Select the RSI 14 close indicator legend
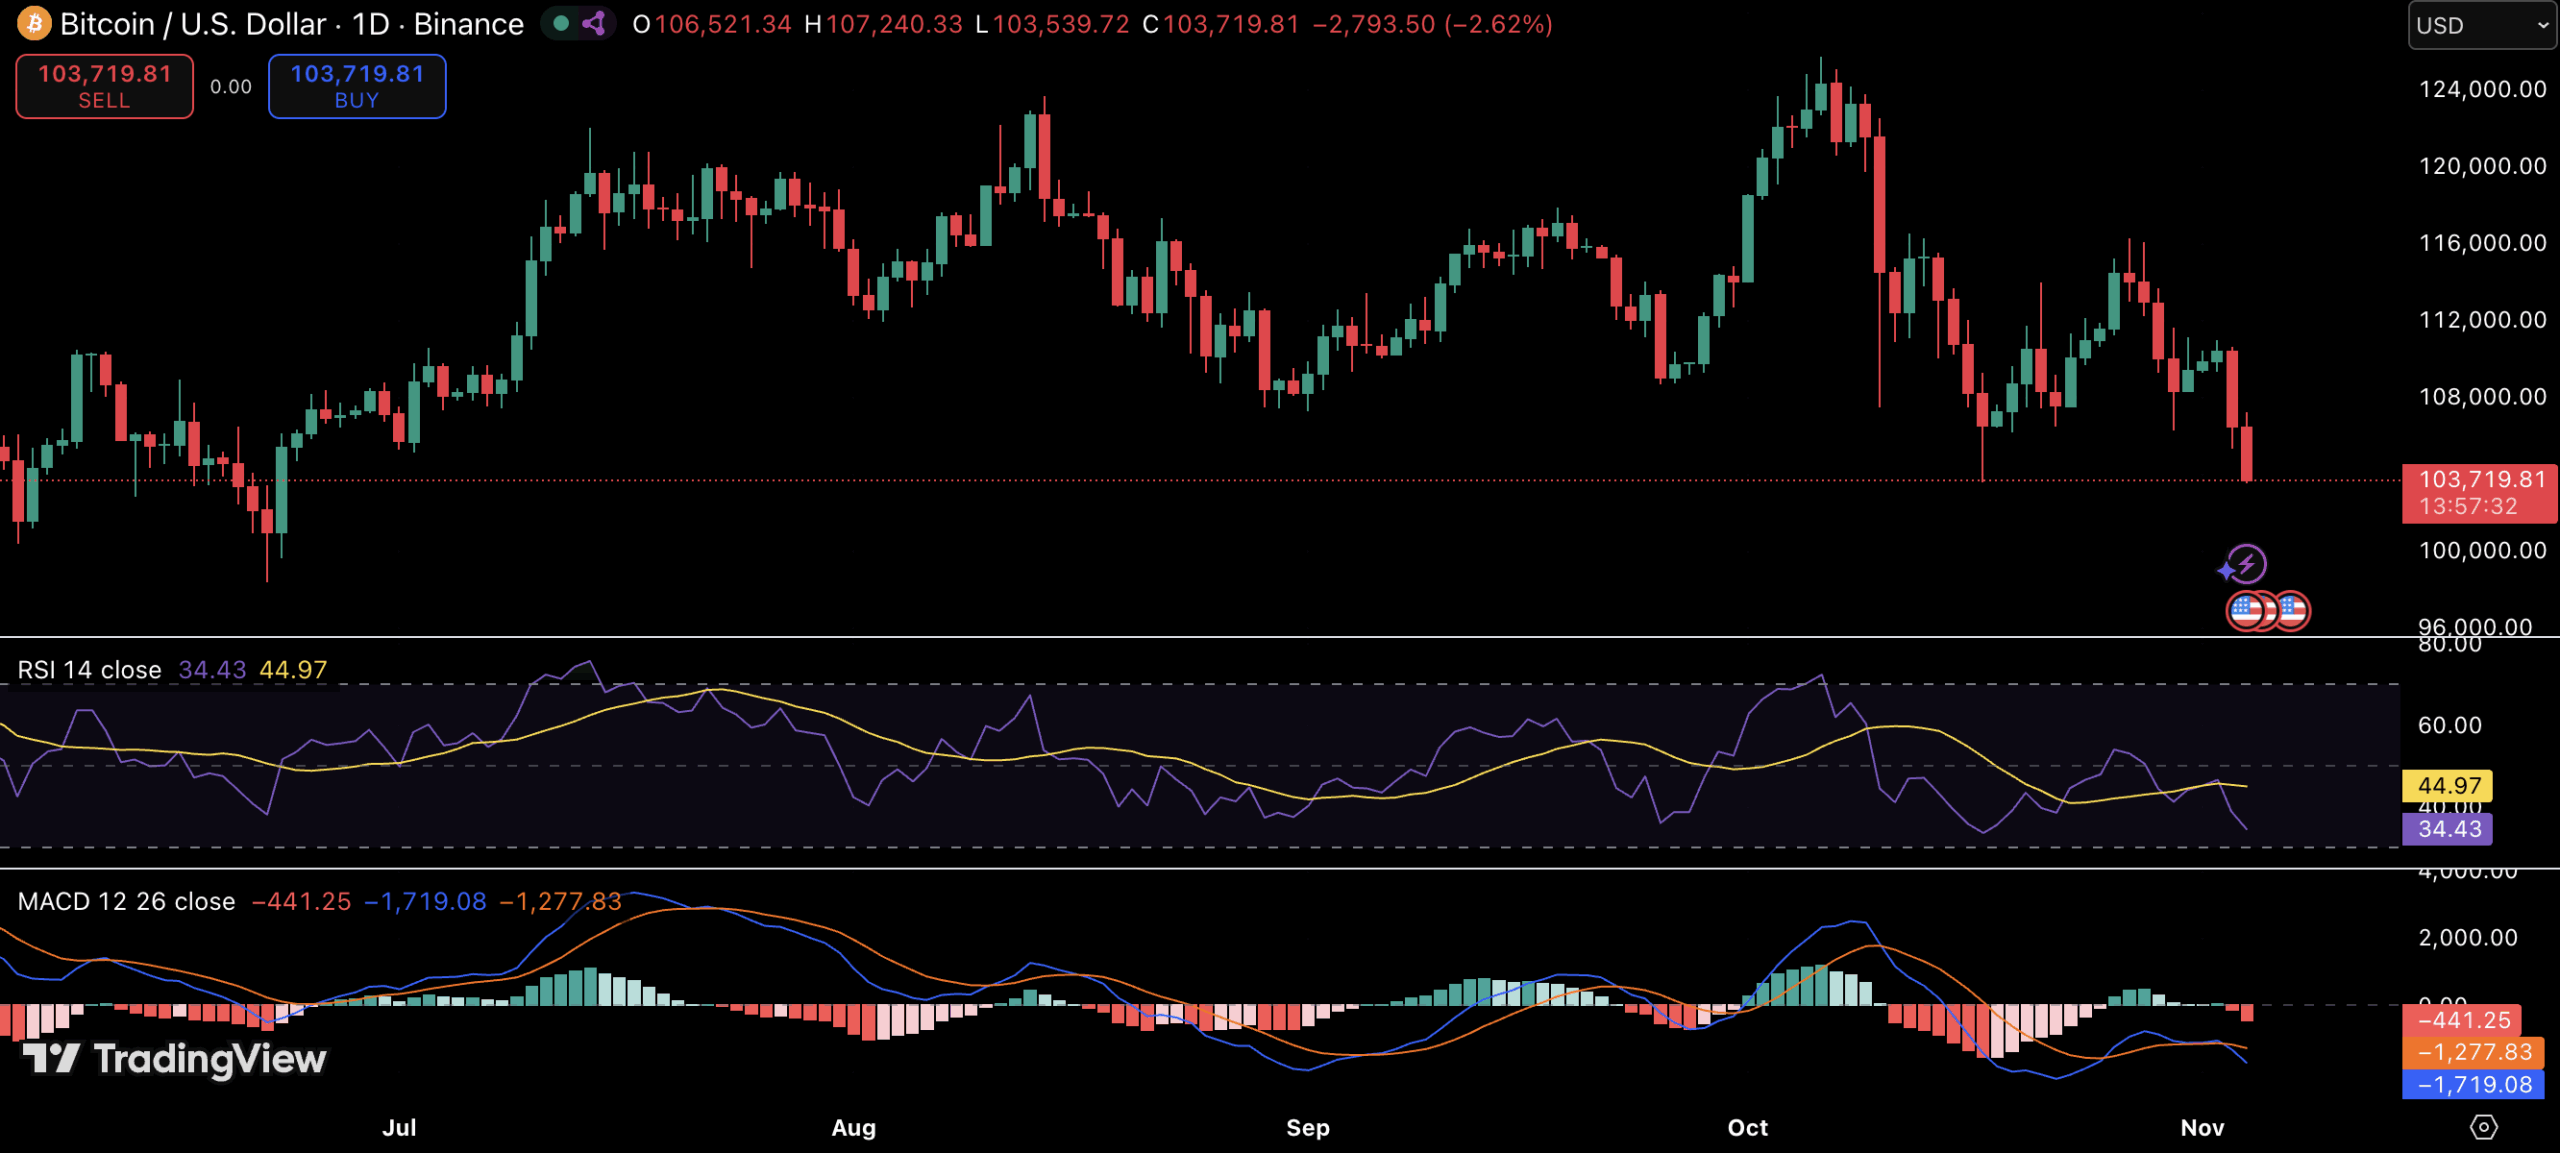This screenshot has height=1153, width=2560. pos(90,670)
